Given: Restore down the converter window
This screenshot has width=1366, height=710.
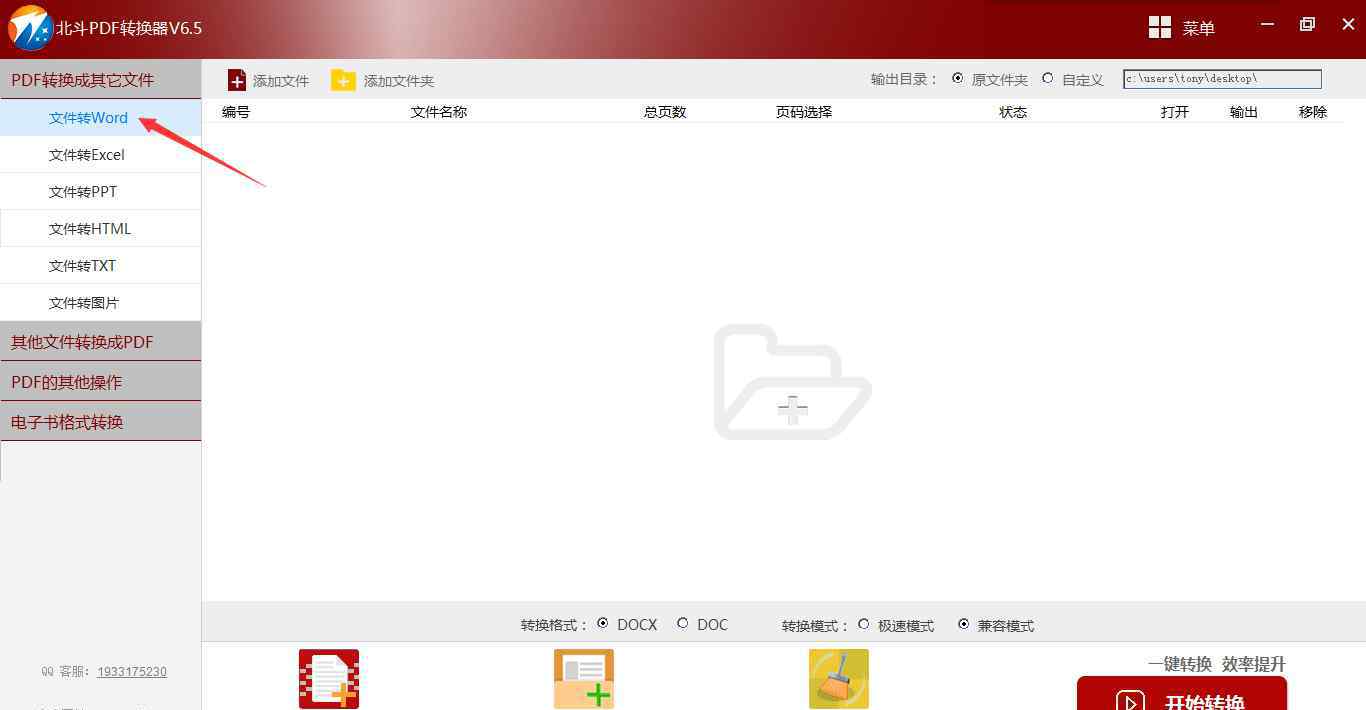Looking at the screenshot, I should [1307, 25].
